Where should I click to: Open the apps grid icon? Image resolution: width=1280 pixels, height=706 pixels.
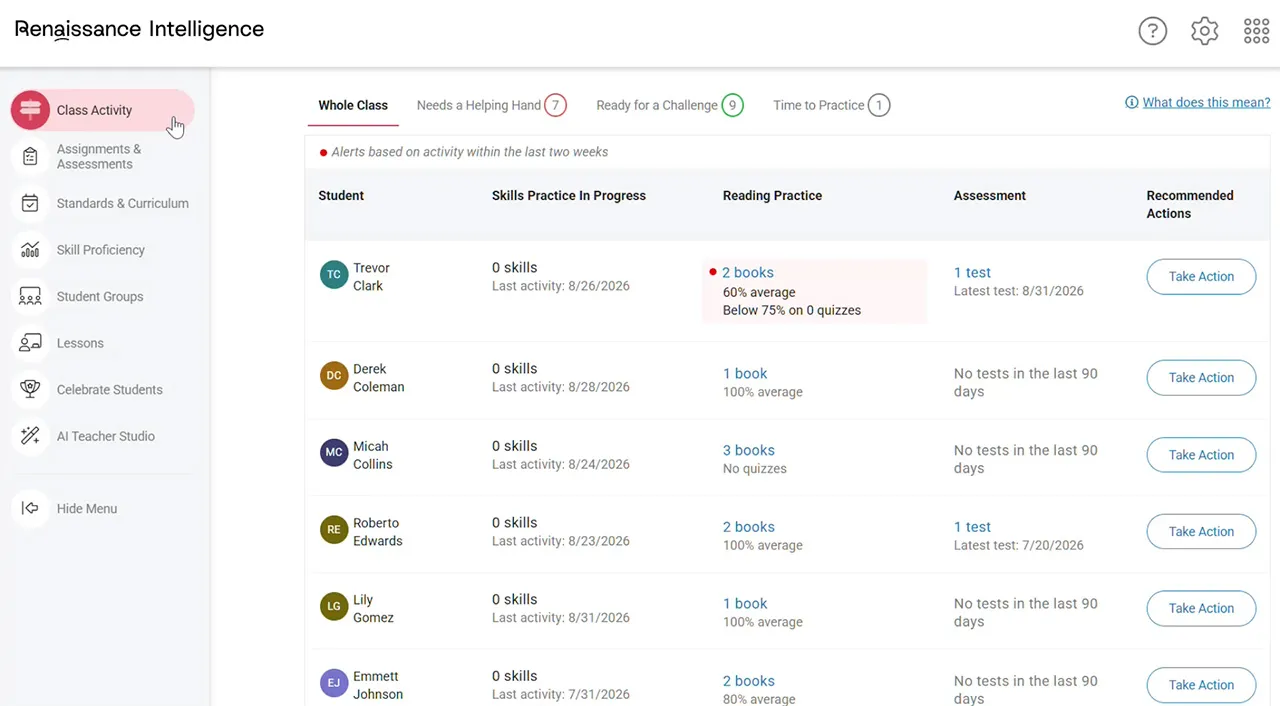(x=1256, y=31)
